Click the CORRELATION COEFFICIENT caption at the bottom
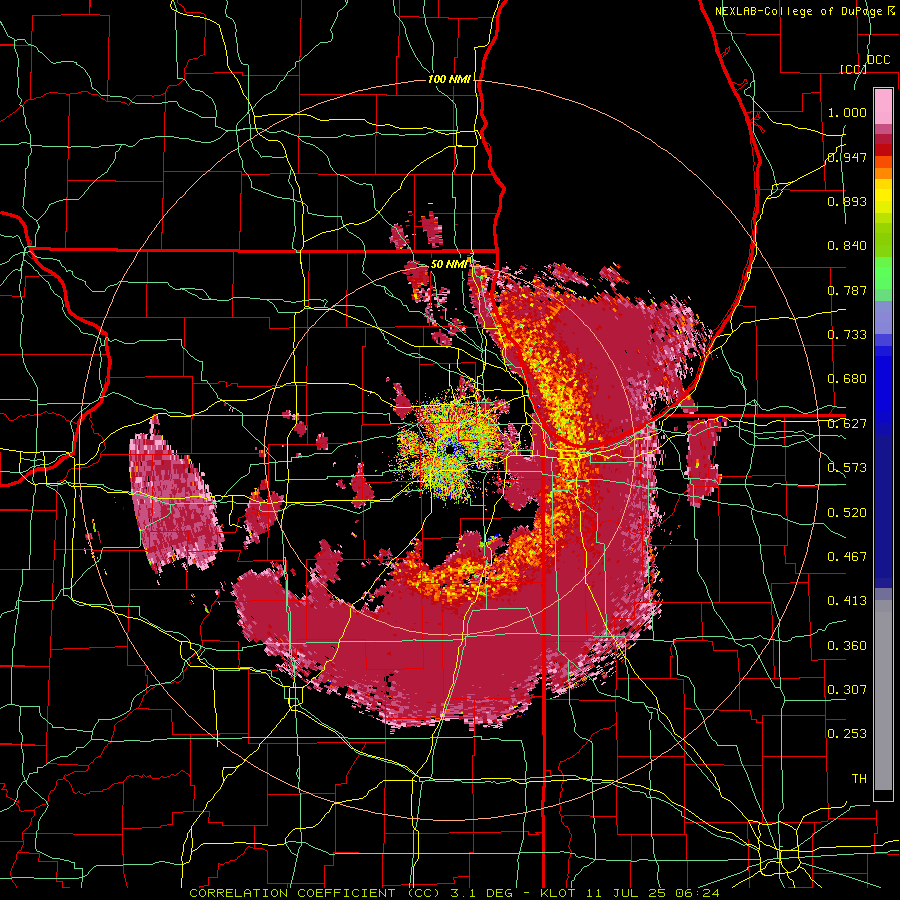The width and height of the screenshot is (900, 900). [454, 893]
